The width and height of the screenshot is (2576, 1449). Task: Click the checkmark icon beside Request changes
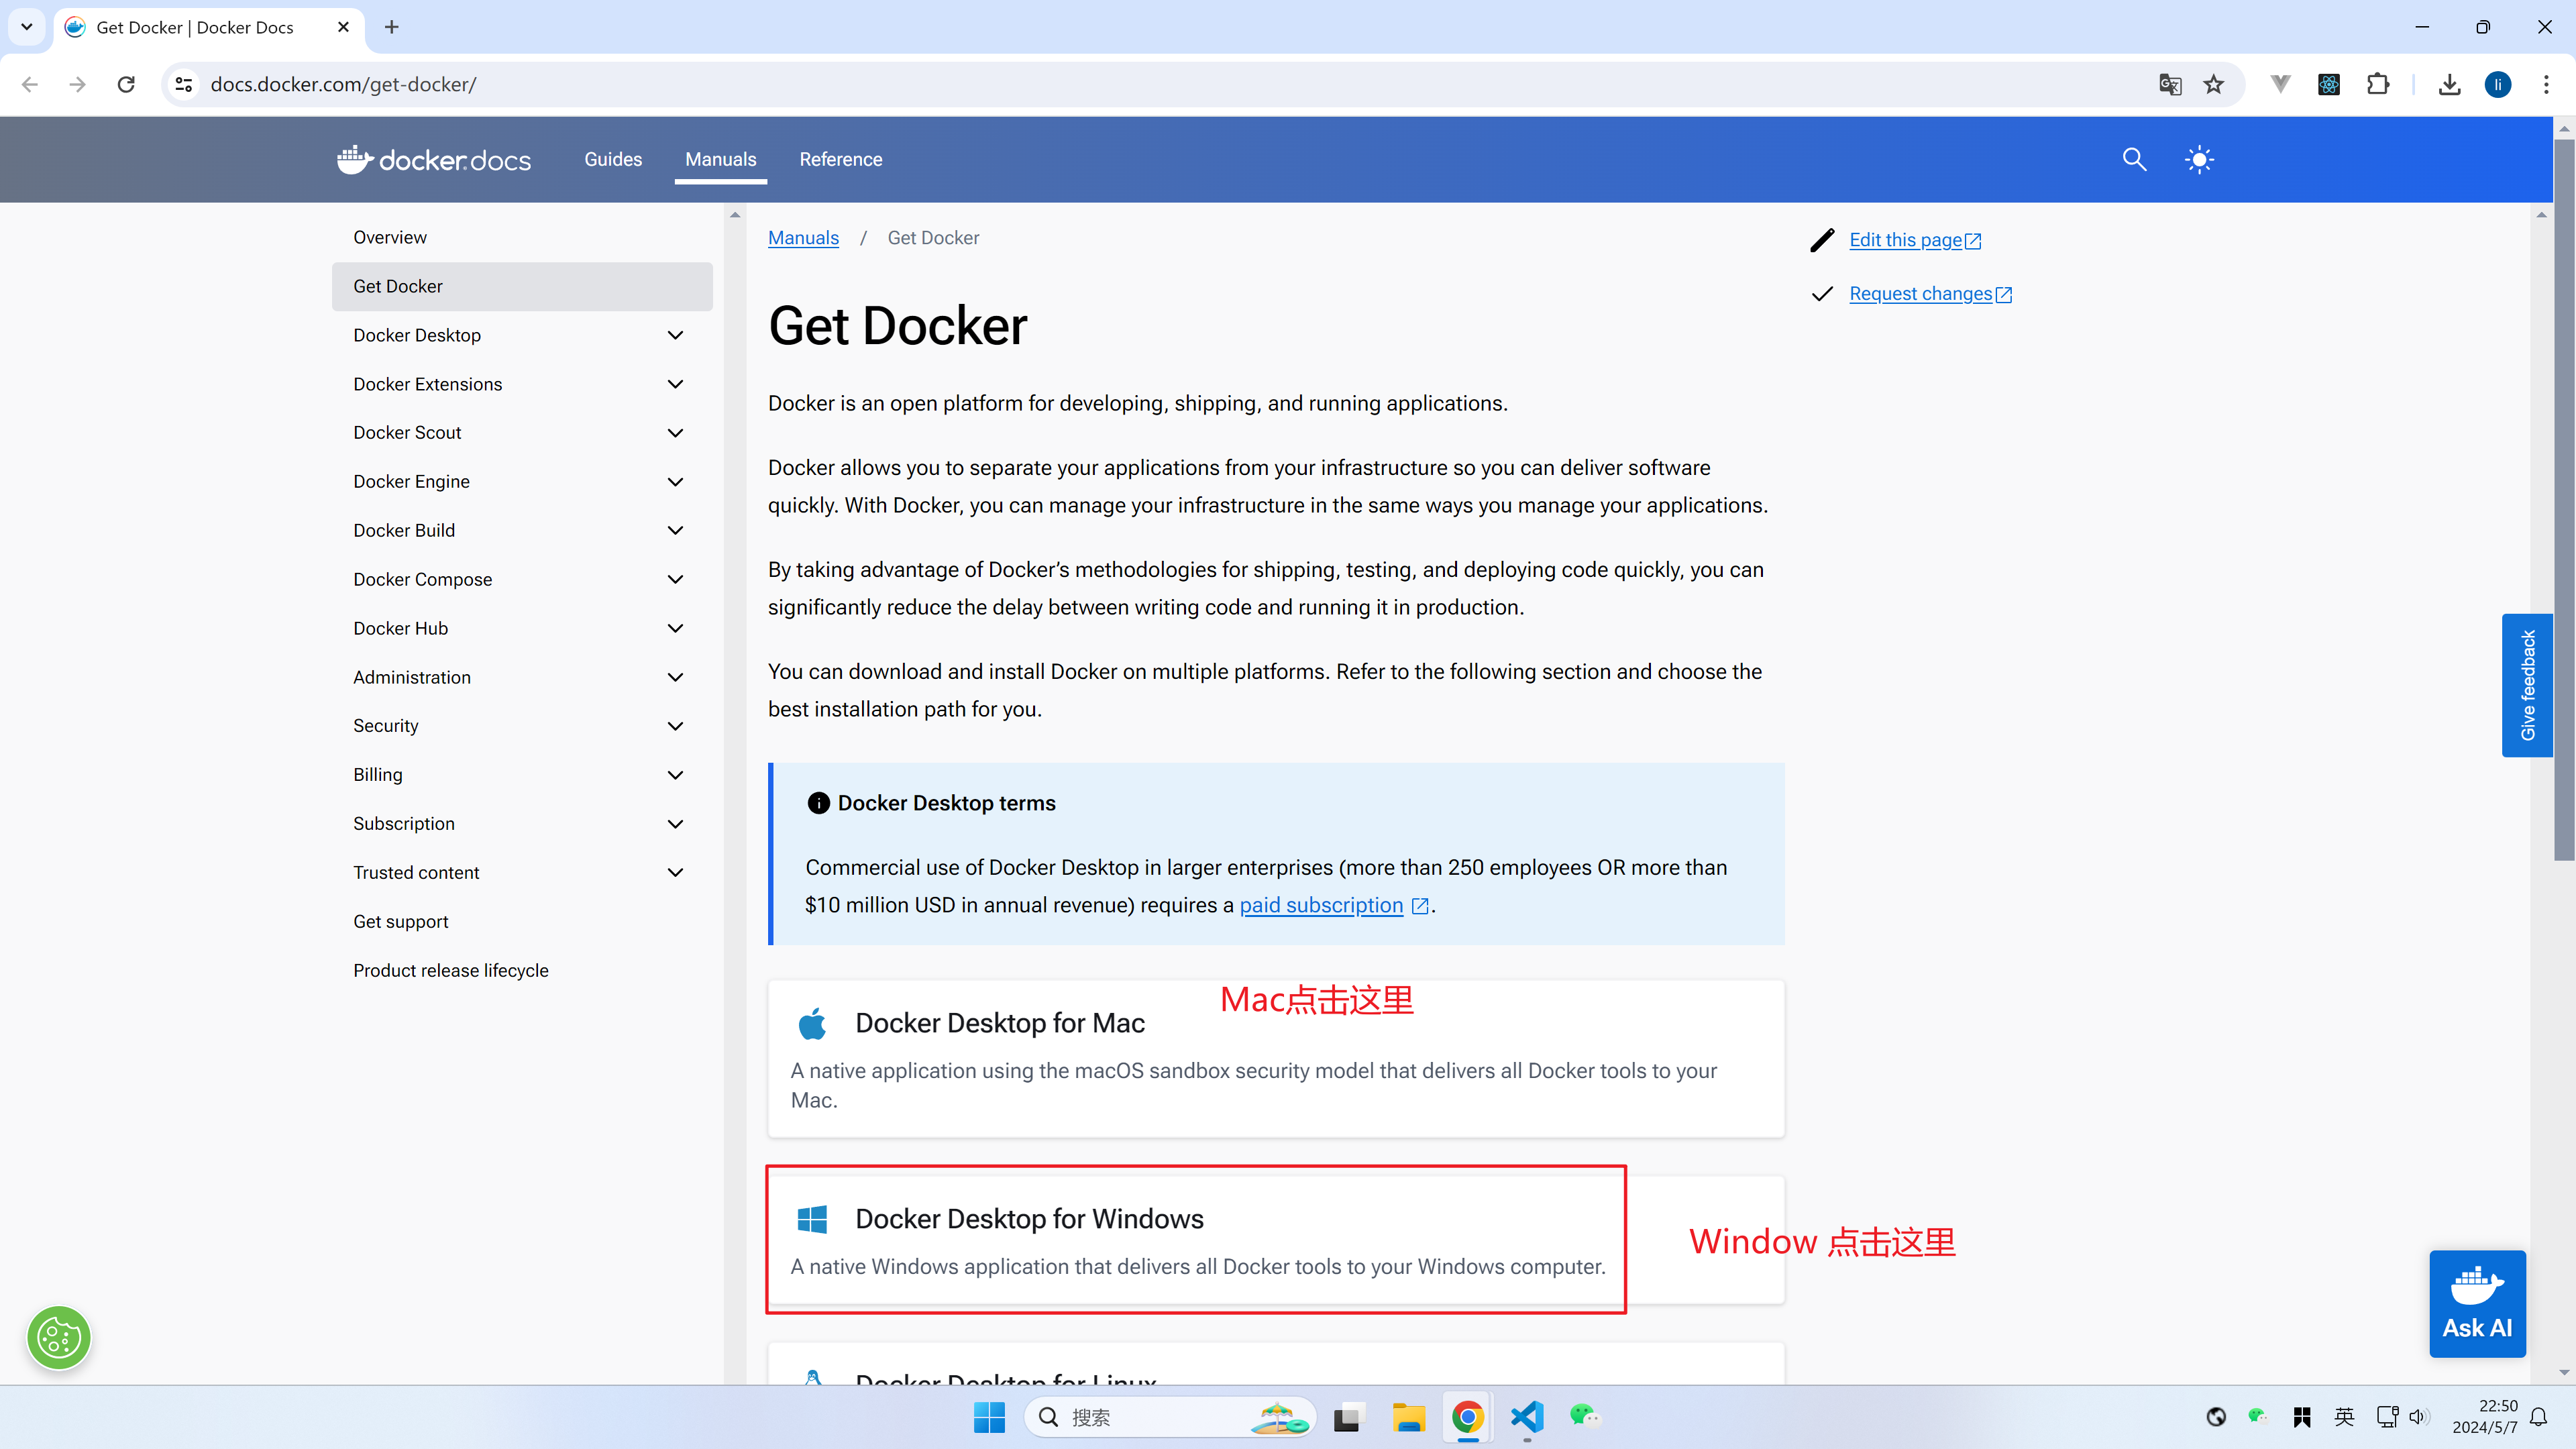click(x=1822, y=294)
